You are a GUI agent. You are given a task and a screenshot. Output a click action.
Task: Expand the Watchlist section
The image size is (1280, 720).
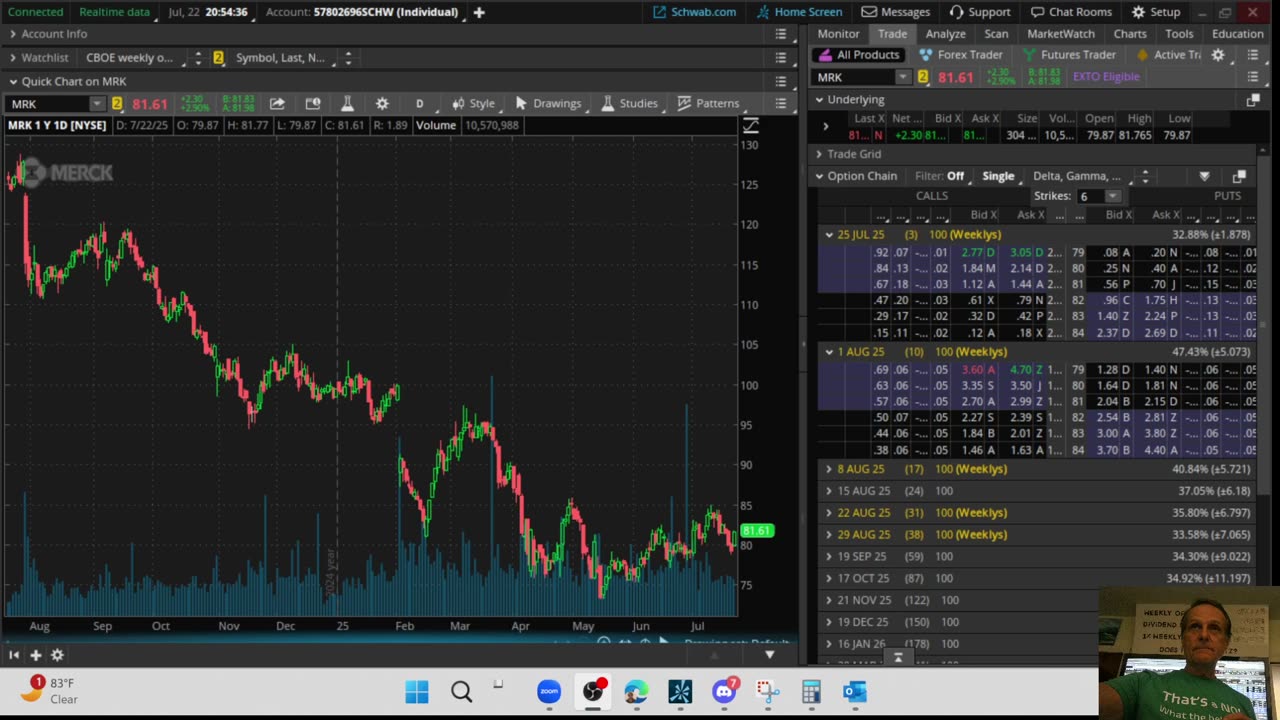12,58
